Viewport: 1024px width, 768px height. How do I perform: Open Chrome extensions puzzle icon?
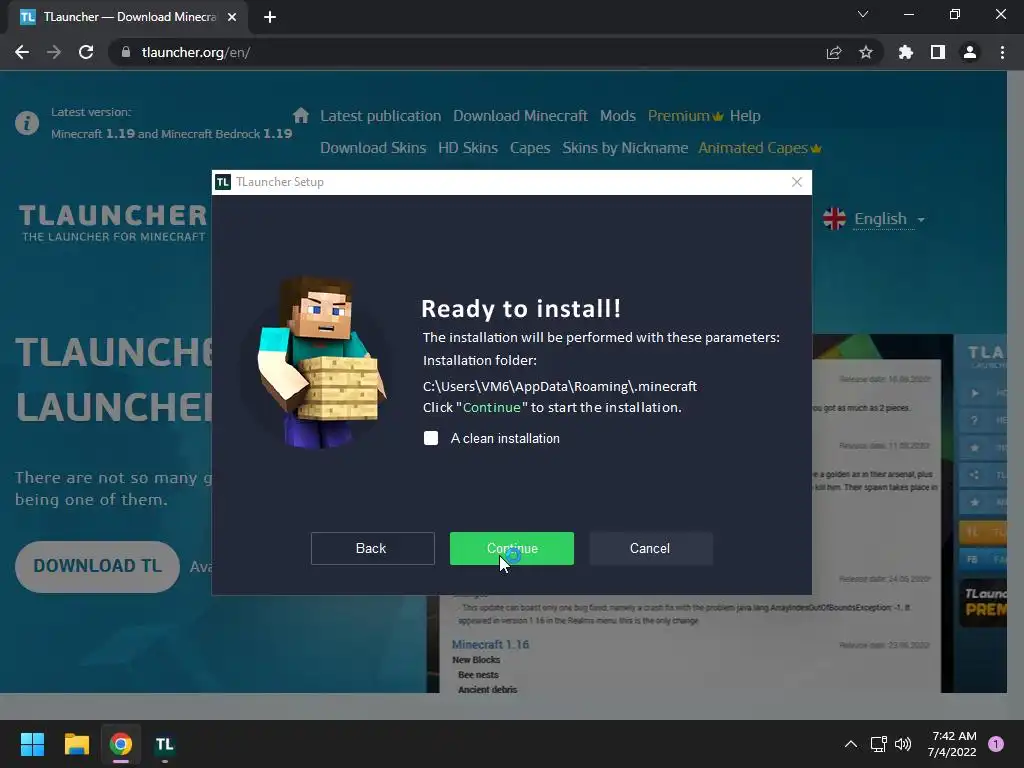click(x=906, y=52)
